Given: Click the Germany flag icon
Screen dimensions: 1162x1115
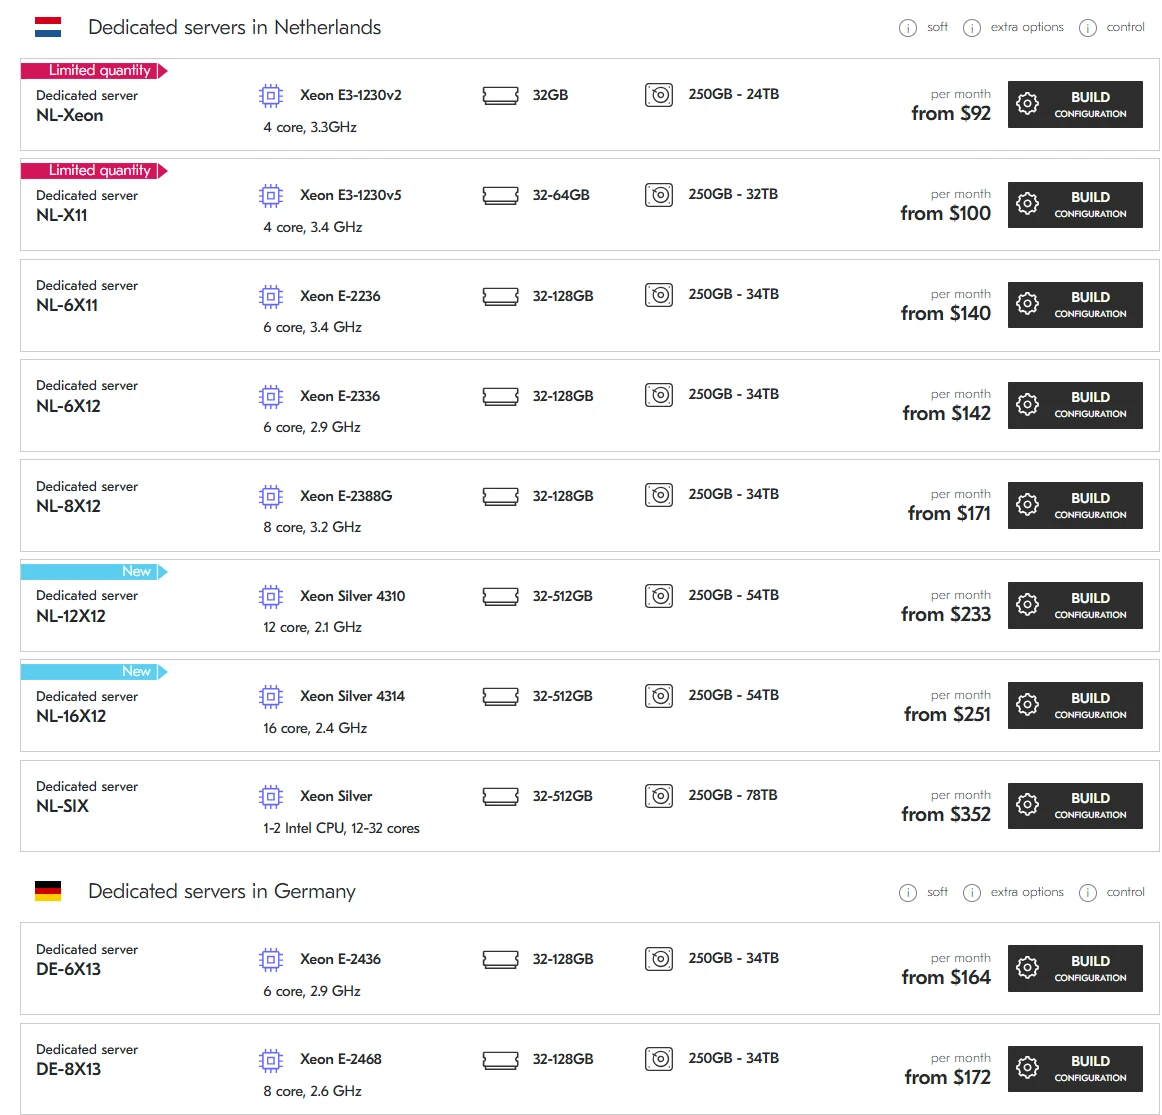Looking at the screenshot, I should coord(48,891).
